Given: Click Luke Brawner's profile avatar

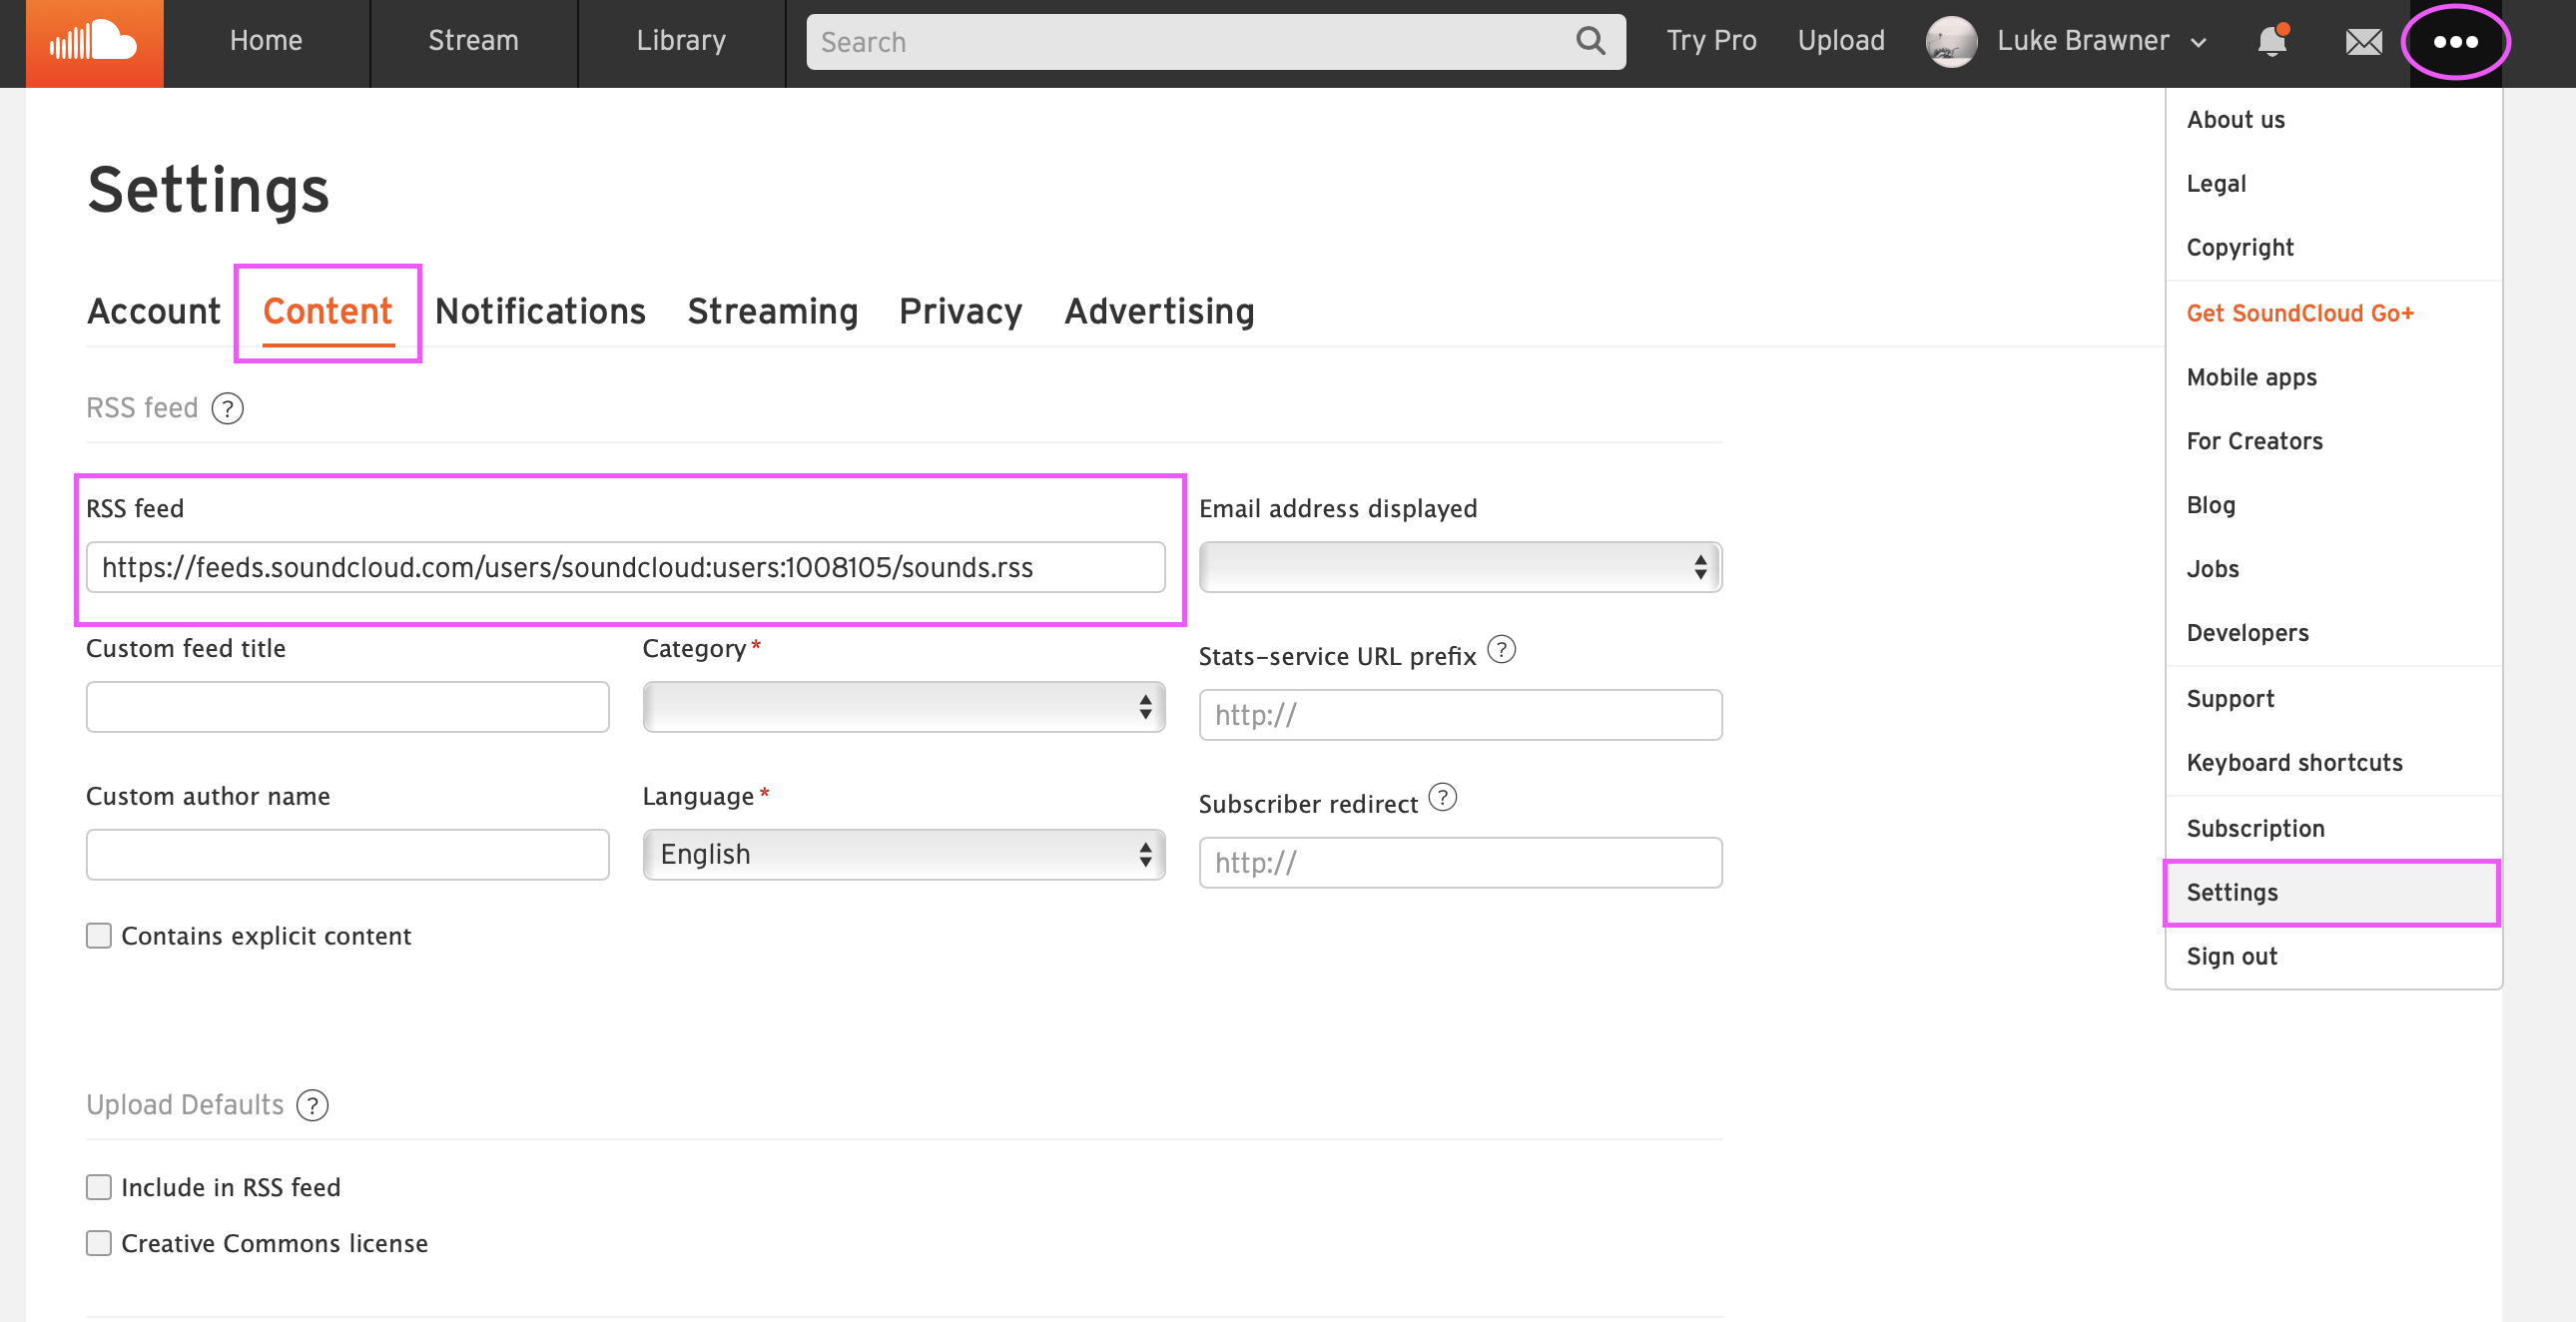Looking at the screenshot, I should point(1951,42).
